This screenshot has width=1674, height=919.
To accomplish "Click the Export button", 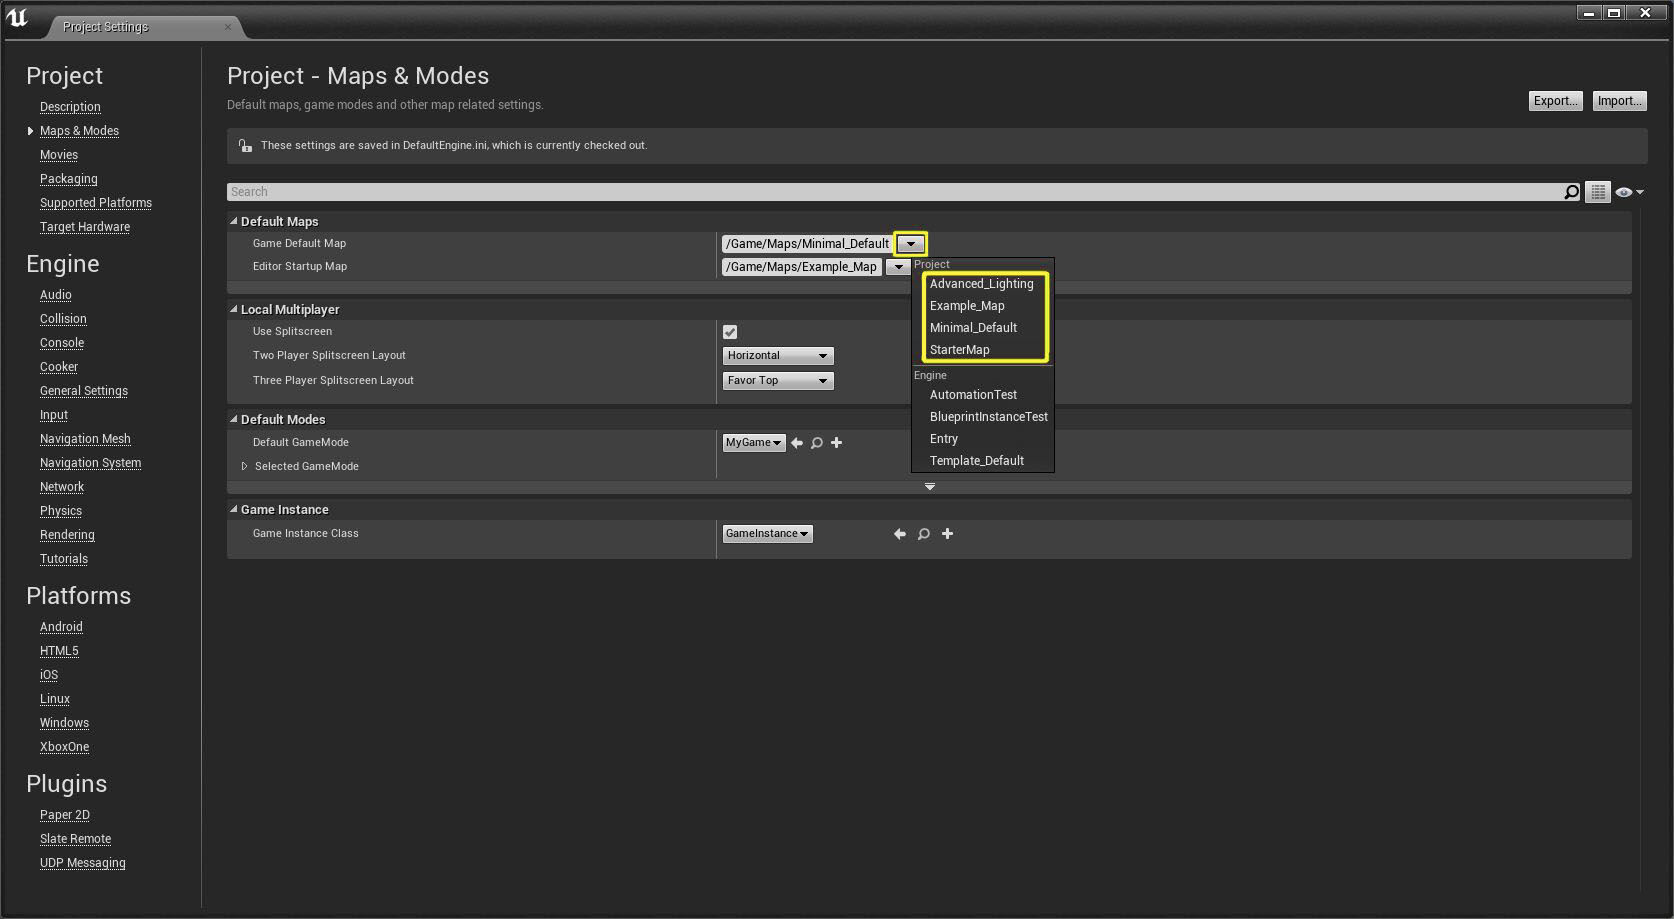I will [1555, 101].
